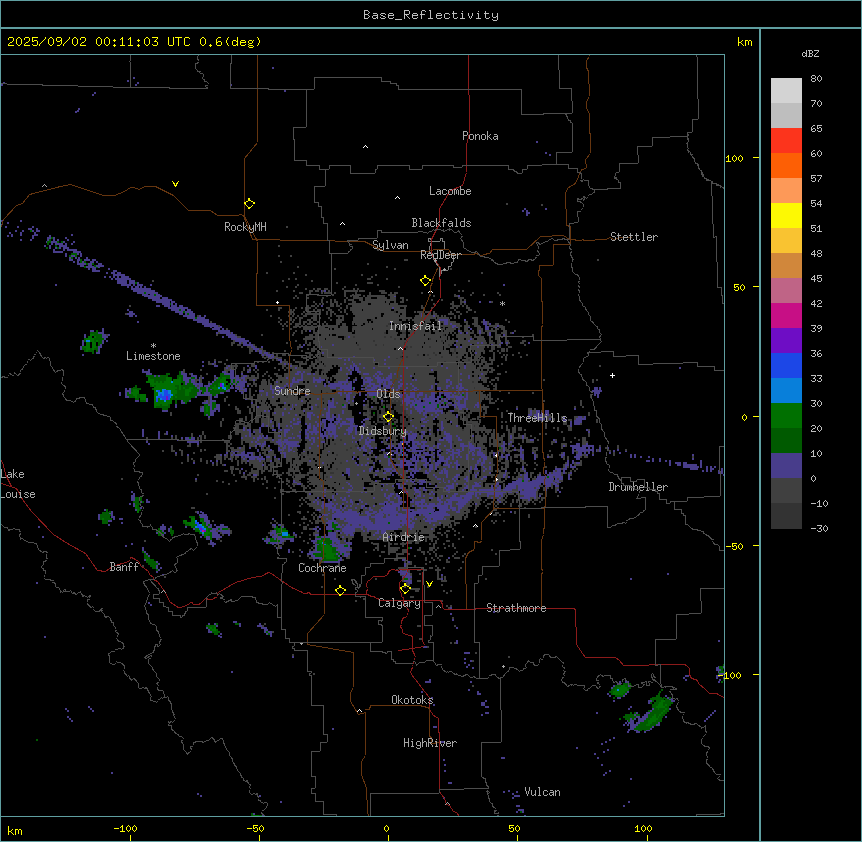The image size is (862, 842).
Task: Click the 45 value on the dBZ legend
Action: click(x=816, y=279)
